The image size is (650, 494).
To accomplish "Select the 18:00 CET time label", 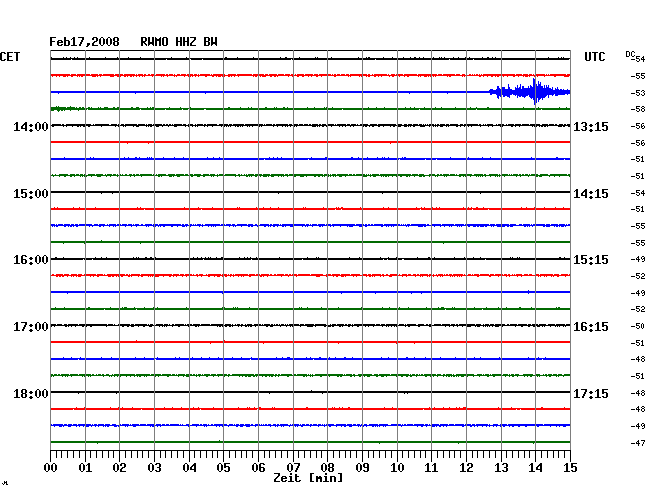I will (x=31, y=393).
